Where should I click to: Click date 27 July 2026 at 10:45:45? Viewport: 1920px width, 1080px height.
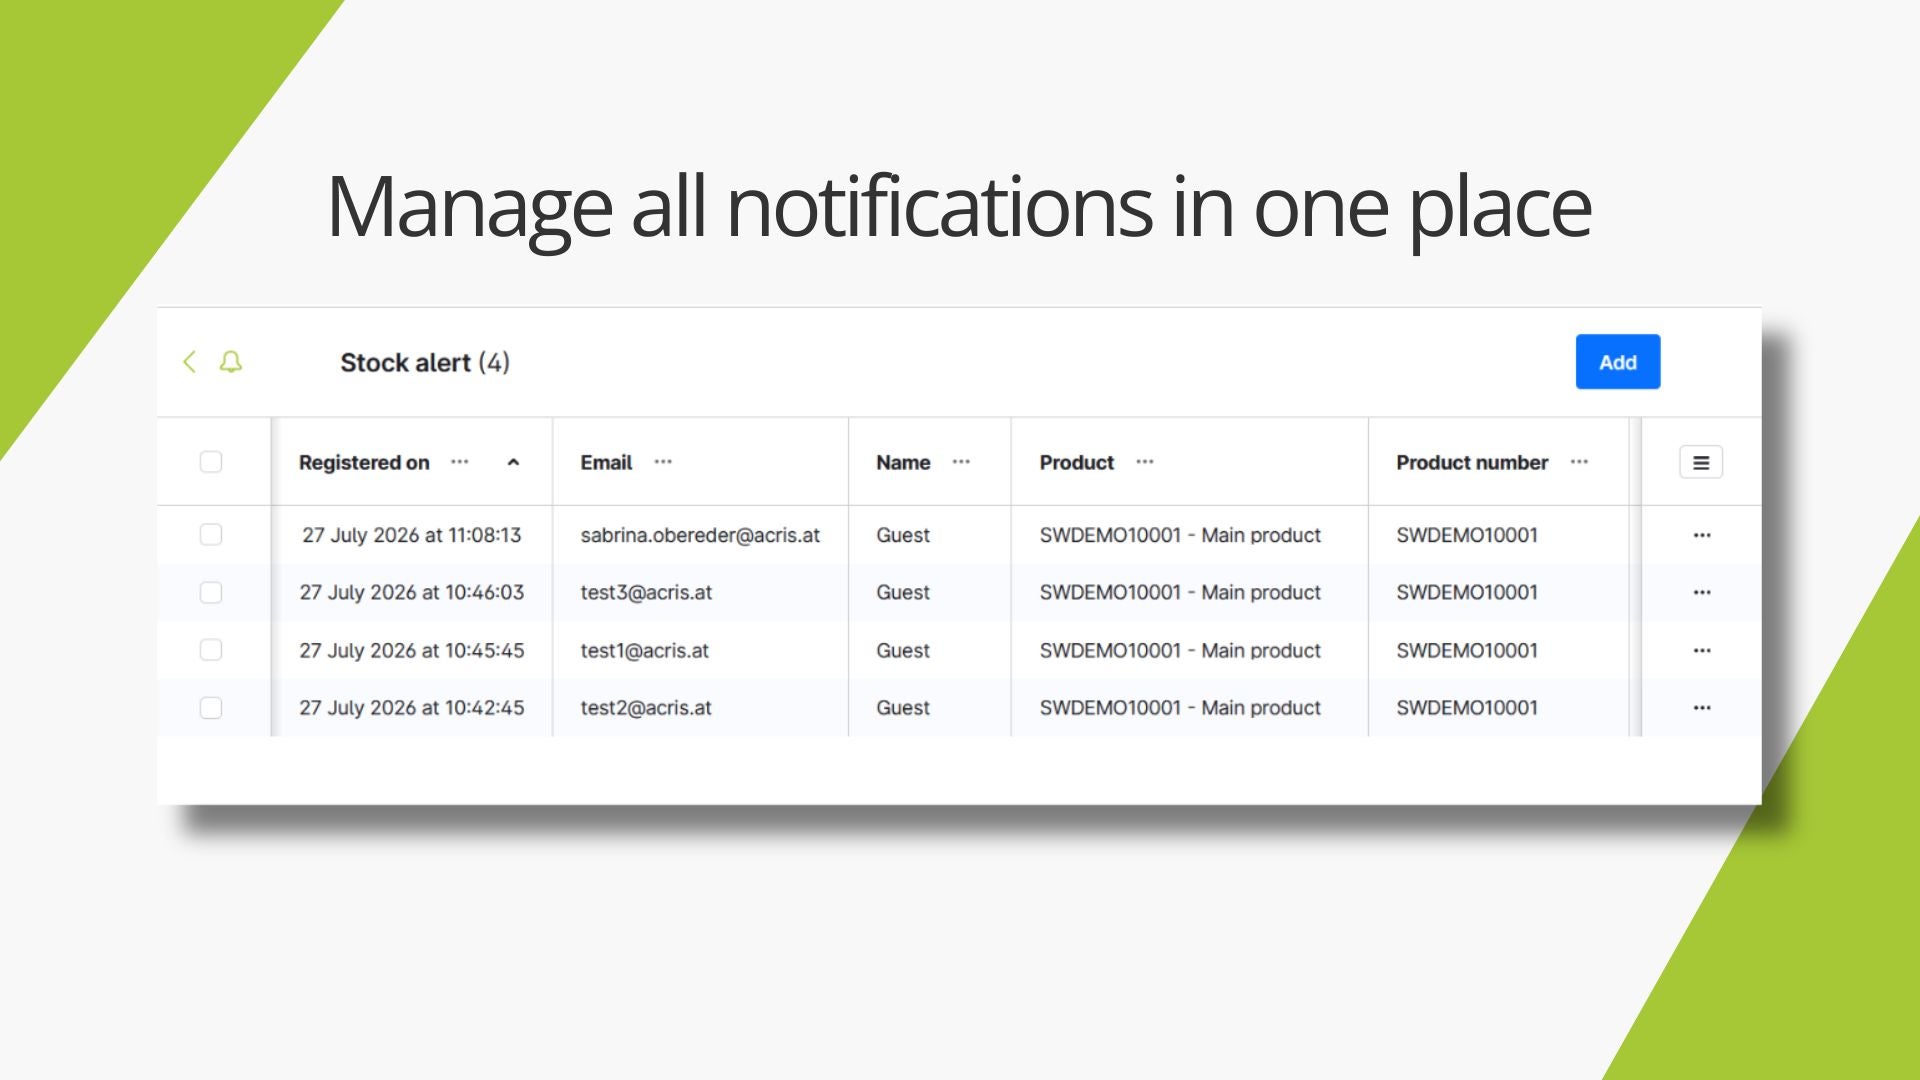point(412,650)
